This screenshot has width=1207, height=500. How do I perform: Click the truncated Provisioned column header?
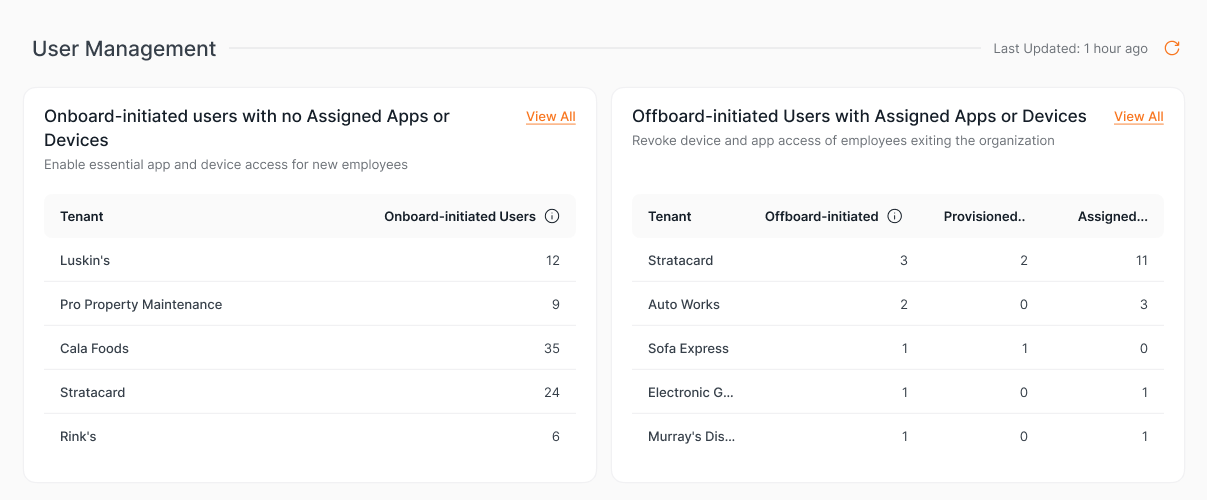[985, 216]
